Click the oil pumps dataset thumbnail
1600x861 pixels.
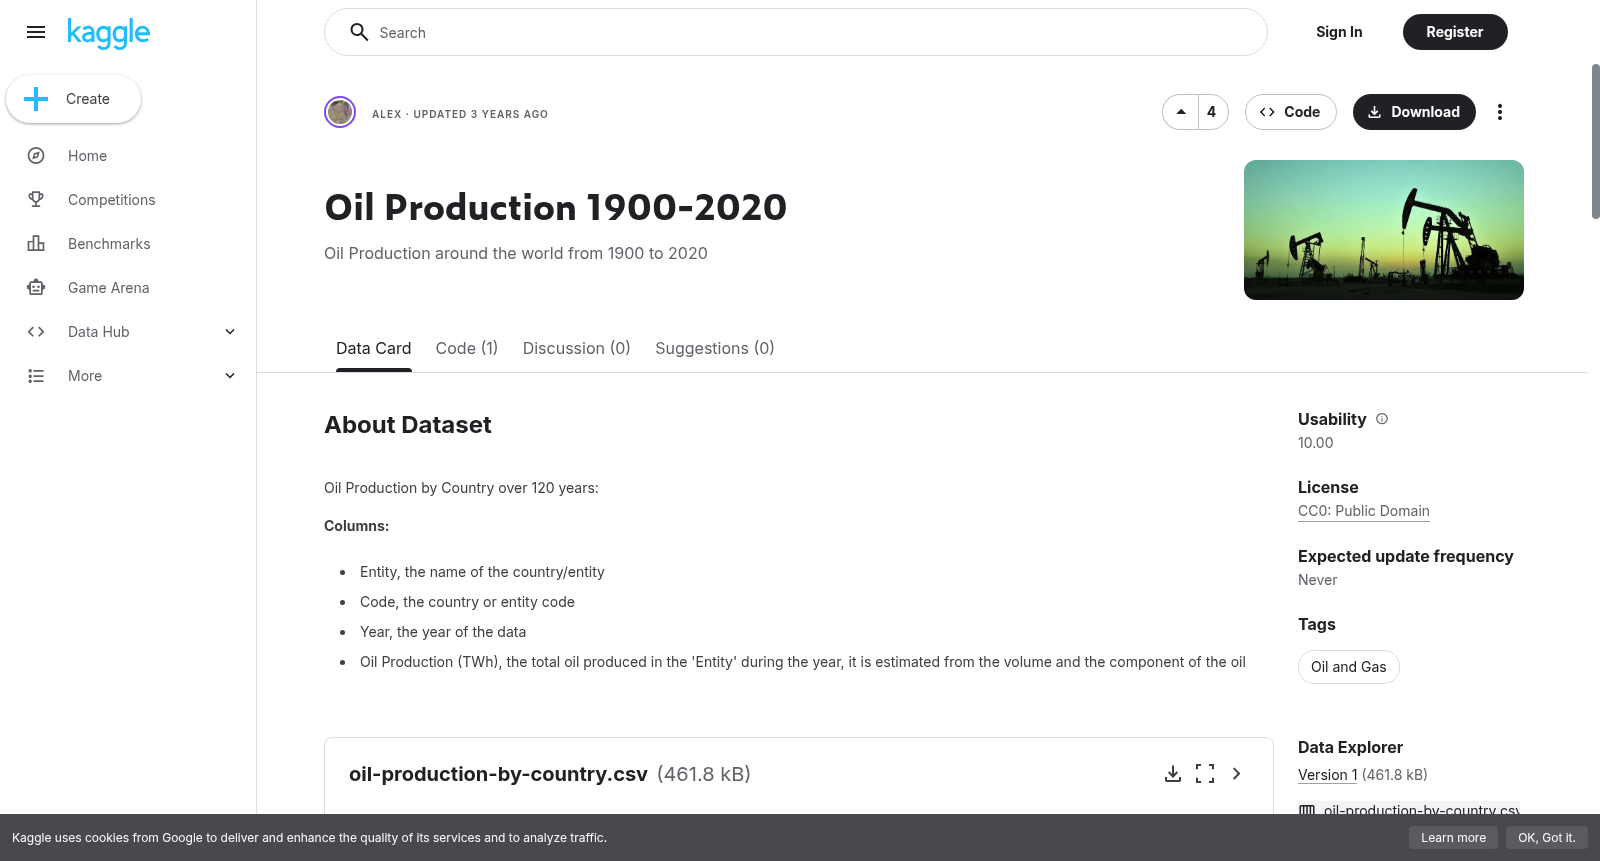click(x=1384, y=230)
